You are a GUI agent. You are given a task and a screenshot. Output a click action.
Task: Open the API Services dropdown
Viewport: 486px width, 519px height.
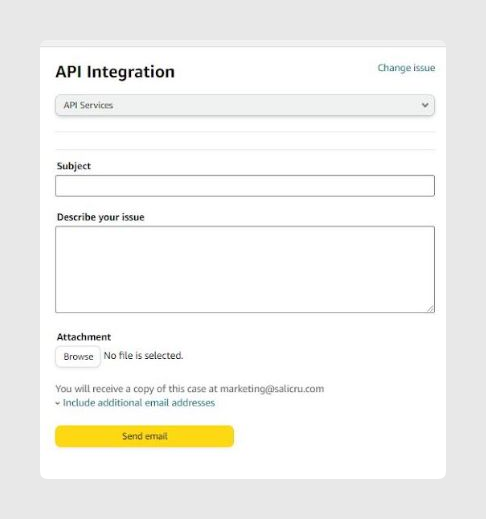coord(245,105)
